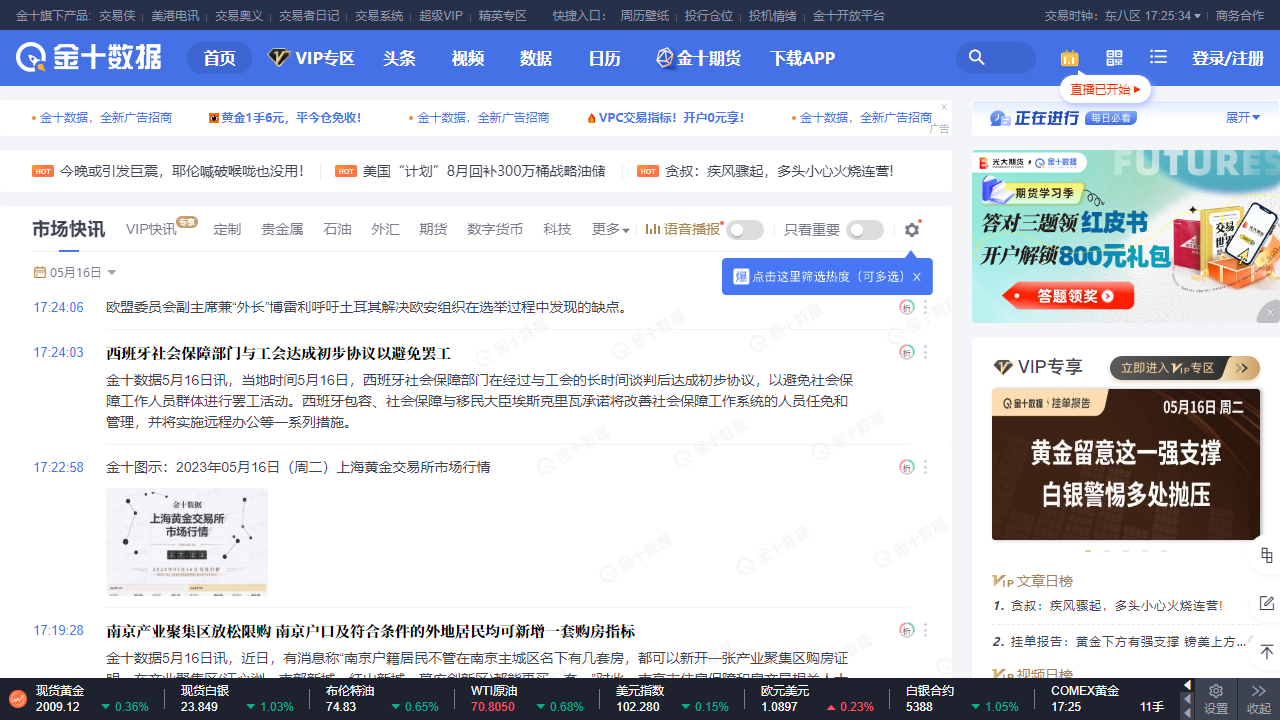The height and width of the screenshot is (720, 1280).
Task: Open the 头条 navigation menu item
Action: pos(399,58)
